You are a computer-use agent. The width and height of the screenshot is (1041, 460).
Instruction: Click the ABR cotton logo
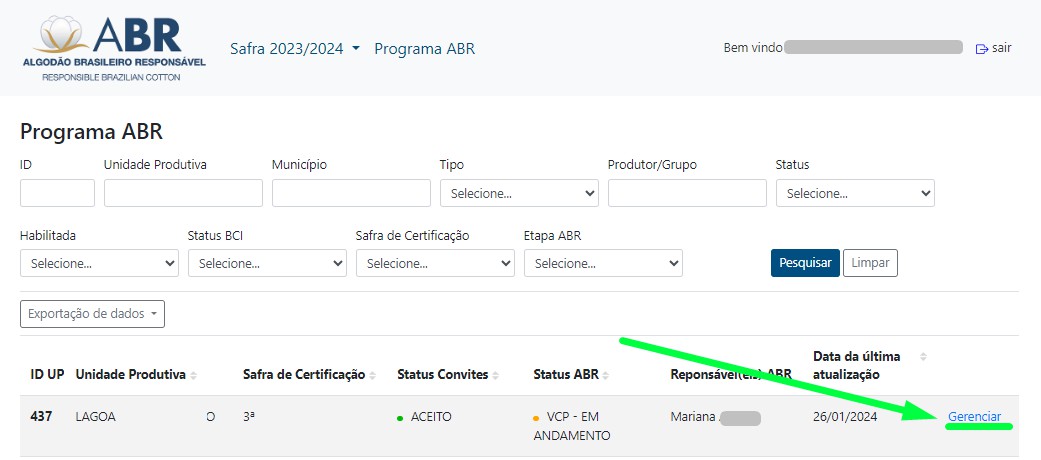pyautogui.click(x=114, y=47)
